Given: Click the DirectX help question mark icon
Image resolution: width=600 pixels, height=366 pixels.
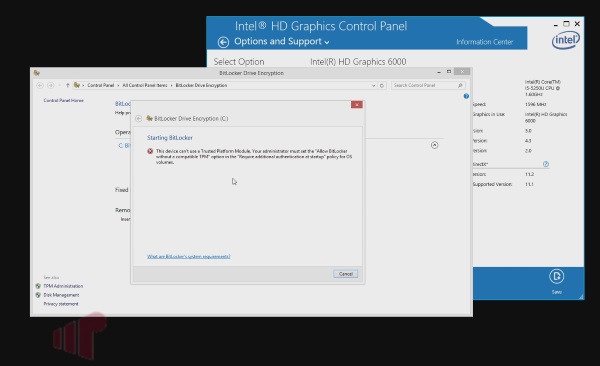Looking at the screenshot, I should tap(546, 164).
